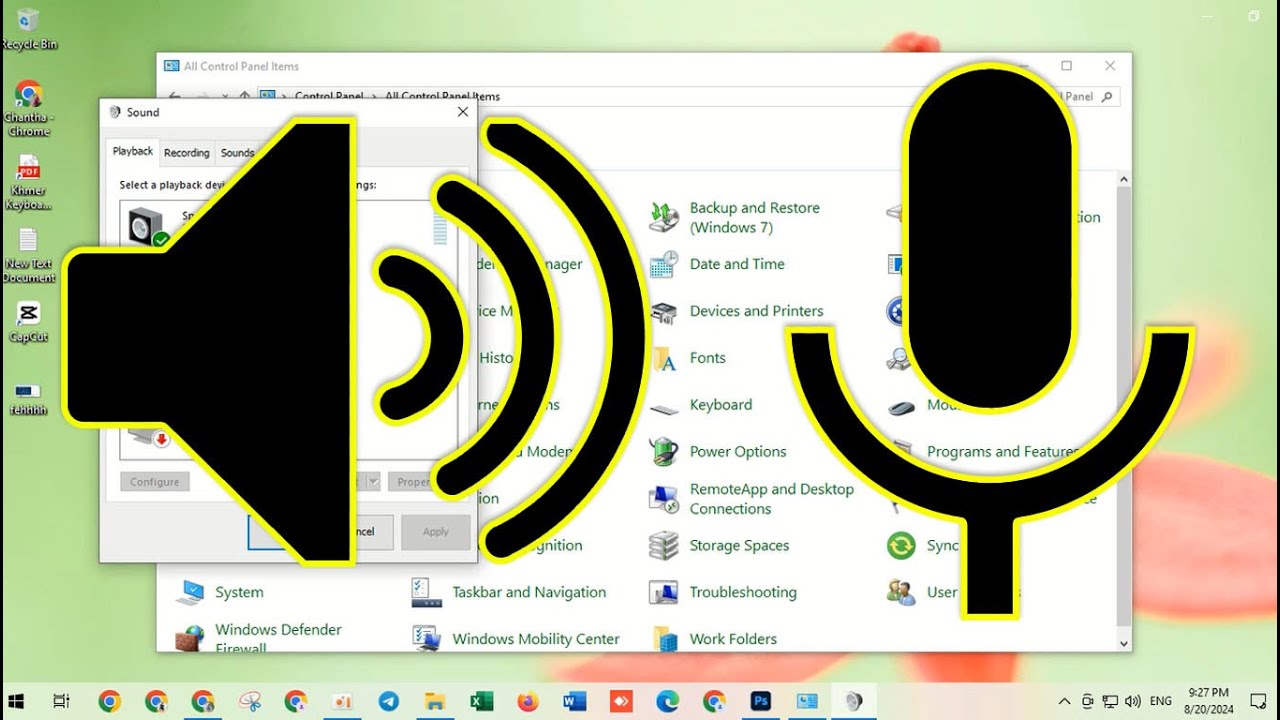This screenshot has height=720, width=1280.
Task: Click the Windows Start button
Action: pyautogui.click(x=16, y=702)
